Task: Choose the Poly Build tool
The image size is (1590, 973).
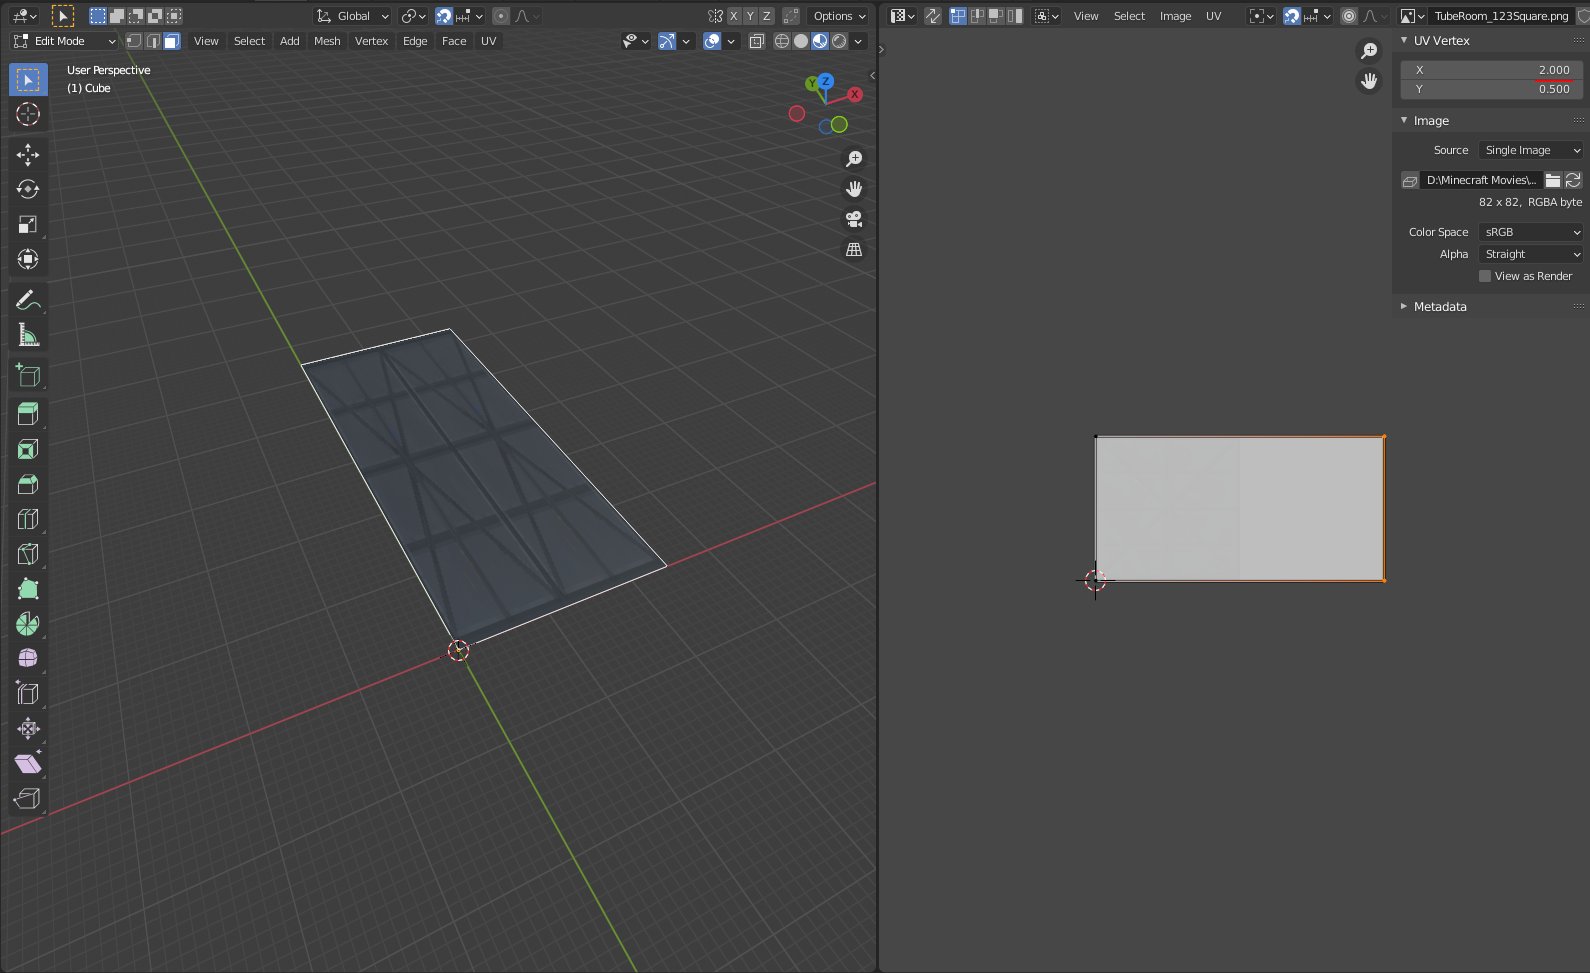Action: click(28, 589)
